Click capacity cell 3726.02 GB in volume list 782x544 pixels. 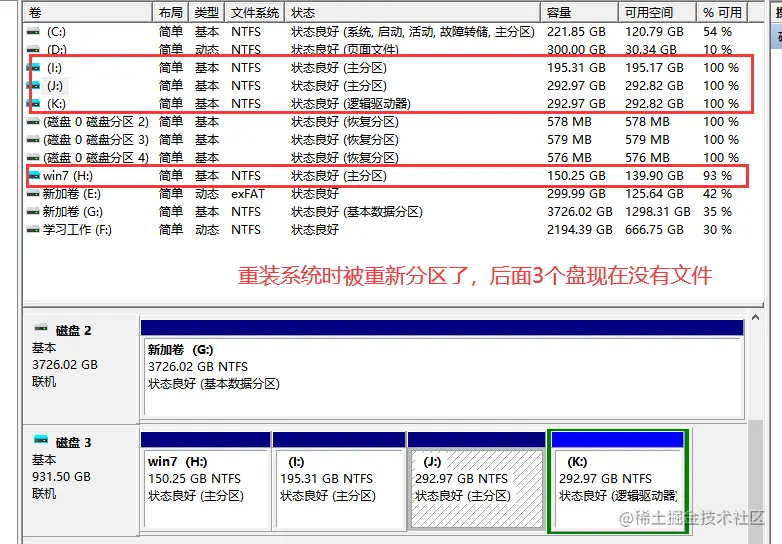(x=580, y=212)
